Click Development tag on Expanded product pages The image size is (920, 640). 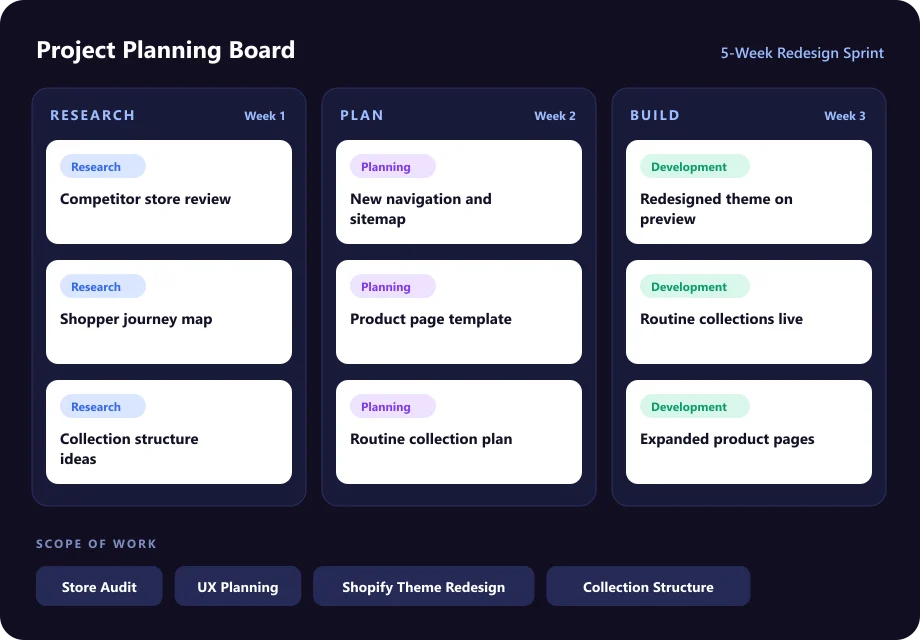(x=695, y=406)
